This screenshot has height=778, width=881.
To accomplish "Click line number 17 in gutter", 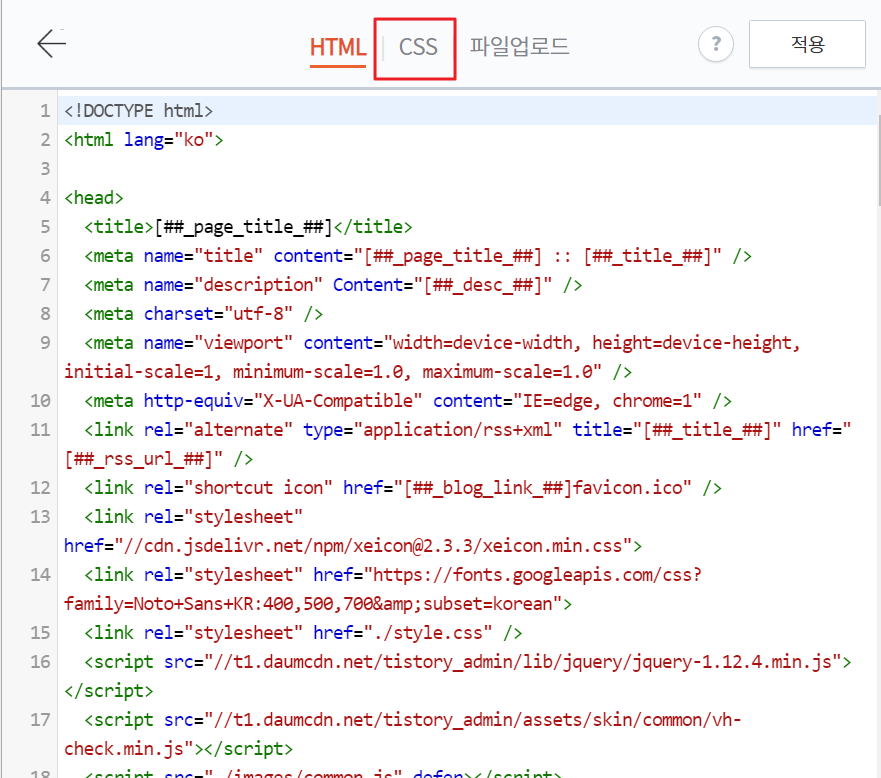I will click(40, 720).
